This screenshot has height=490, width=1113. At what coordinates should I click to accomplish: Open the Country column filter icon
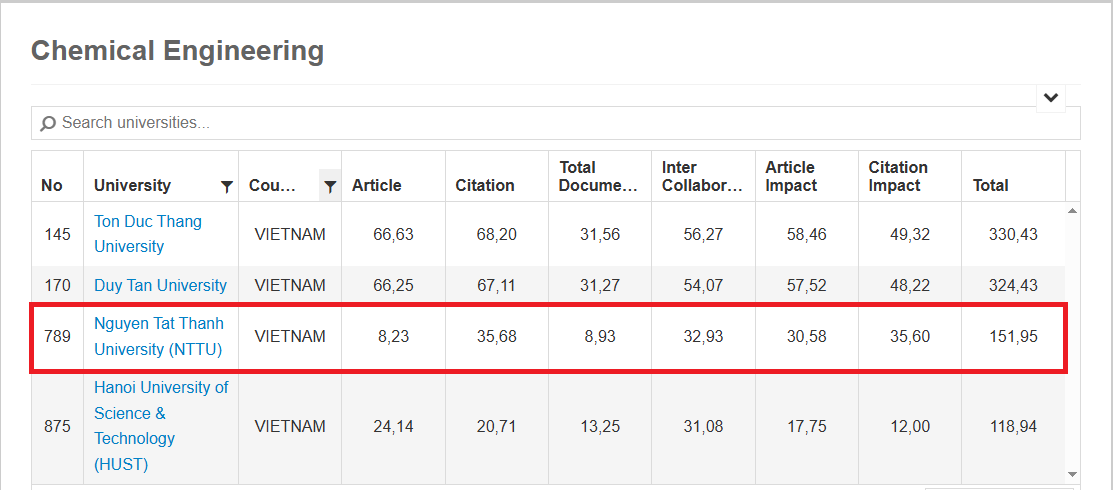[330, 186]
